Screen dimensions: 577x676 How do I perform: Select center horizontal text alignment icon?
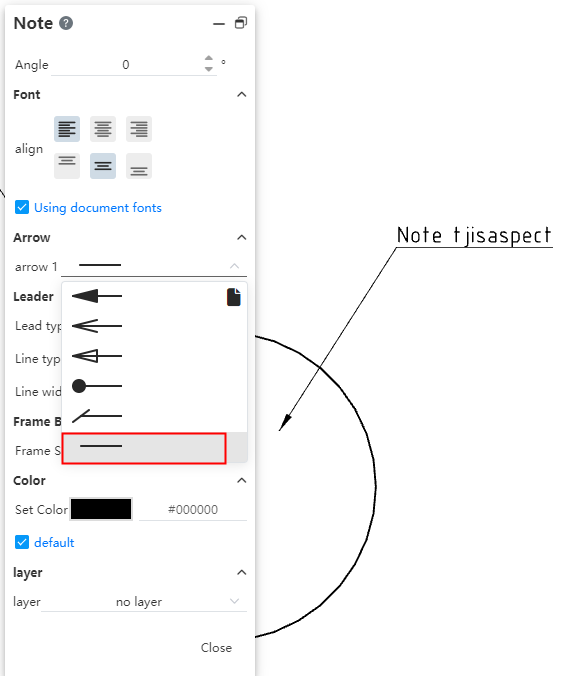click(103, 129)
